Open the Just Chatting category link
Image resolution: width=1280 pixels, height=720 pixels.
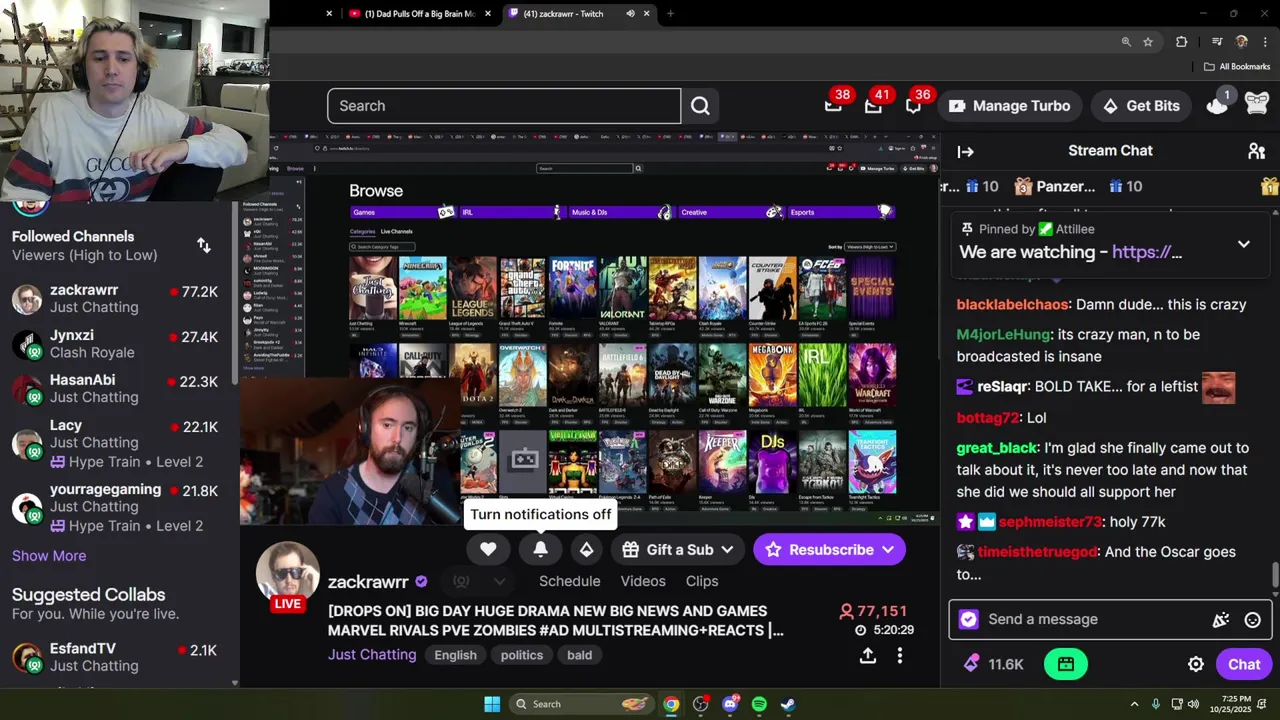[372, 655]
